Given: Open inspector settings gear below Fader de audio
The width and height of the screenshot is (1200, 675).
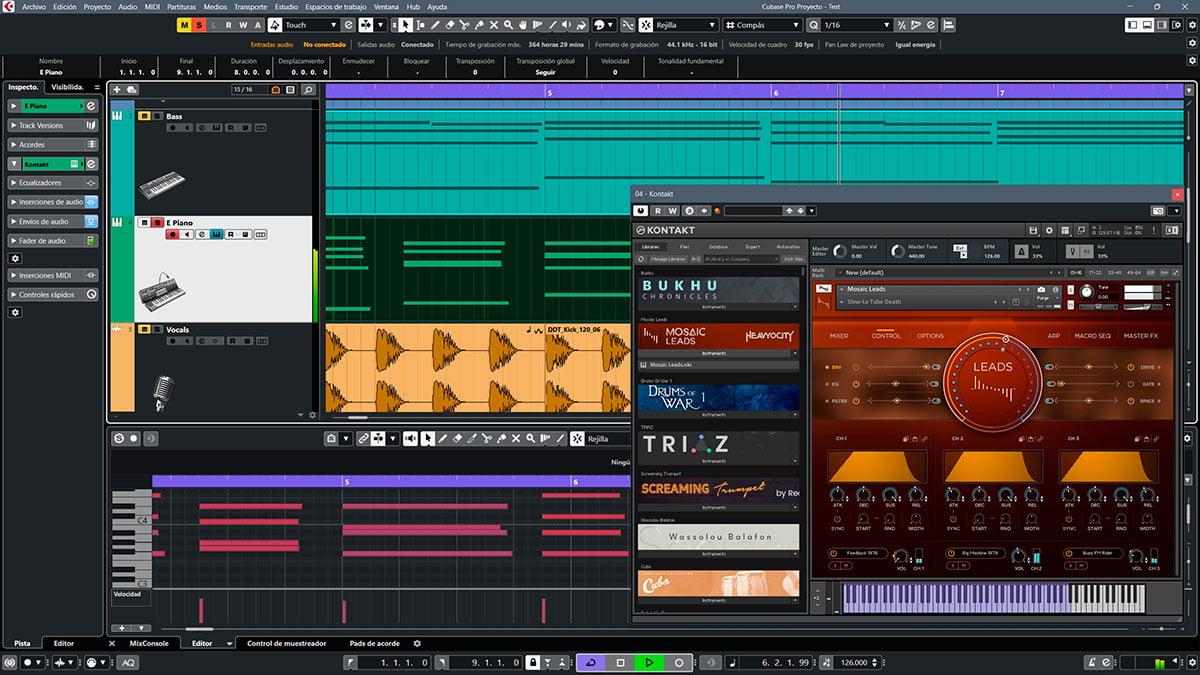Looking at the screenshot, I should tap(15, 258).
